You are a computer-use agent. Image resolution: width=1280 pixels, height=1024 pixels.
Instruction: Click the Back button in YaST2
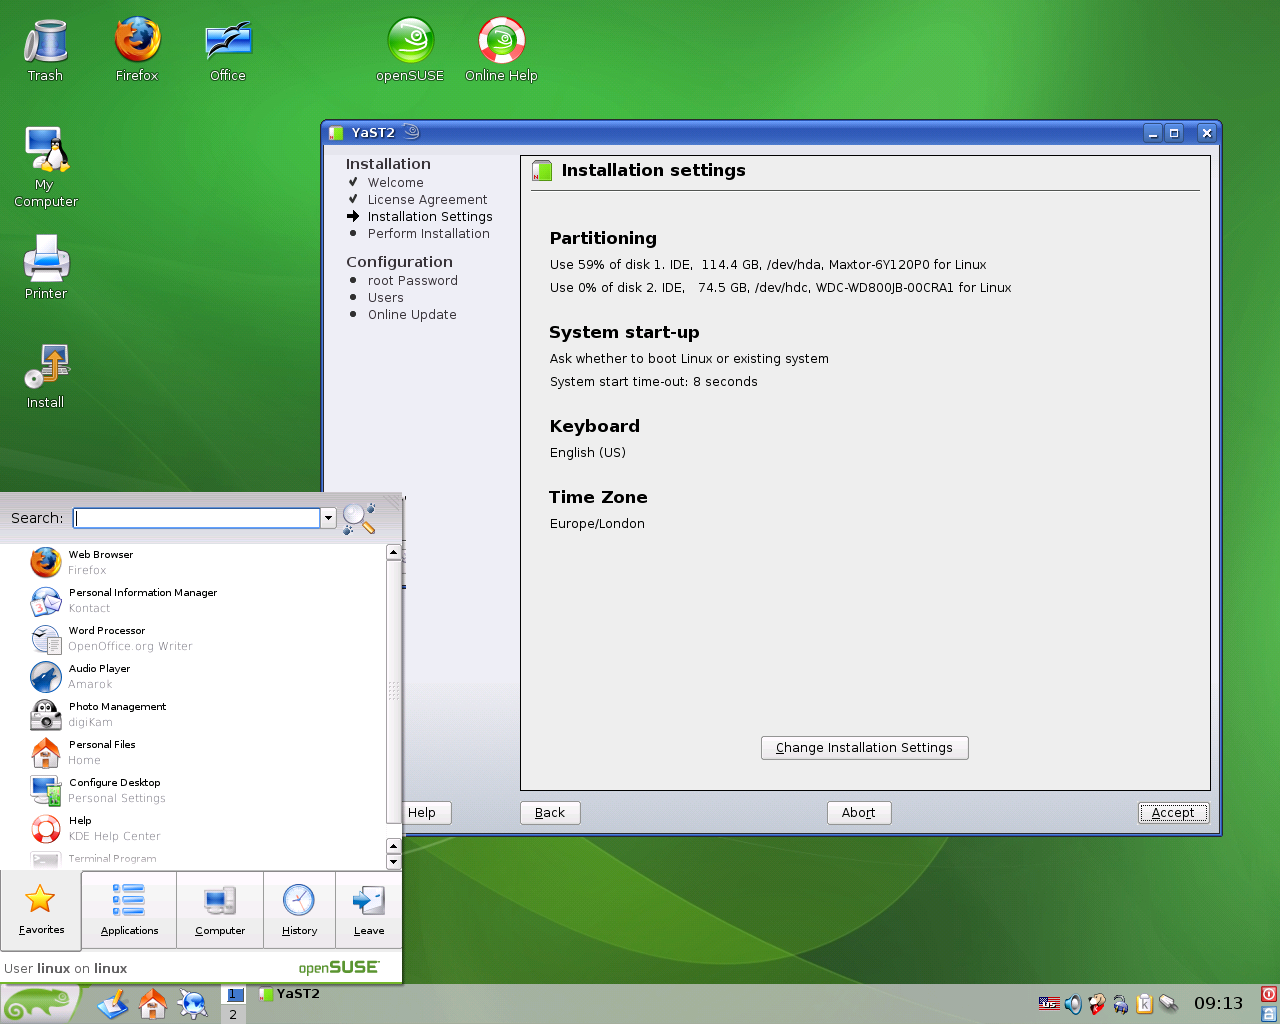550,813
